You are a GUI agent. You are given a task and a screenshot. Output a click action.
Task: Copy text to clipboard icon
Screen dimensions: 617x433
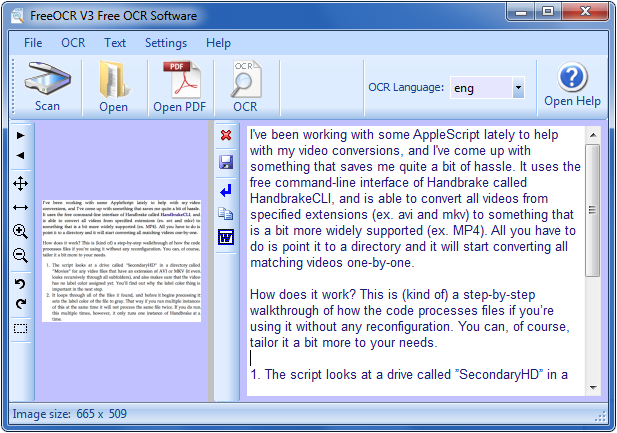tap(226, 214)
